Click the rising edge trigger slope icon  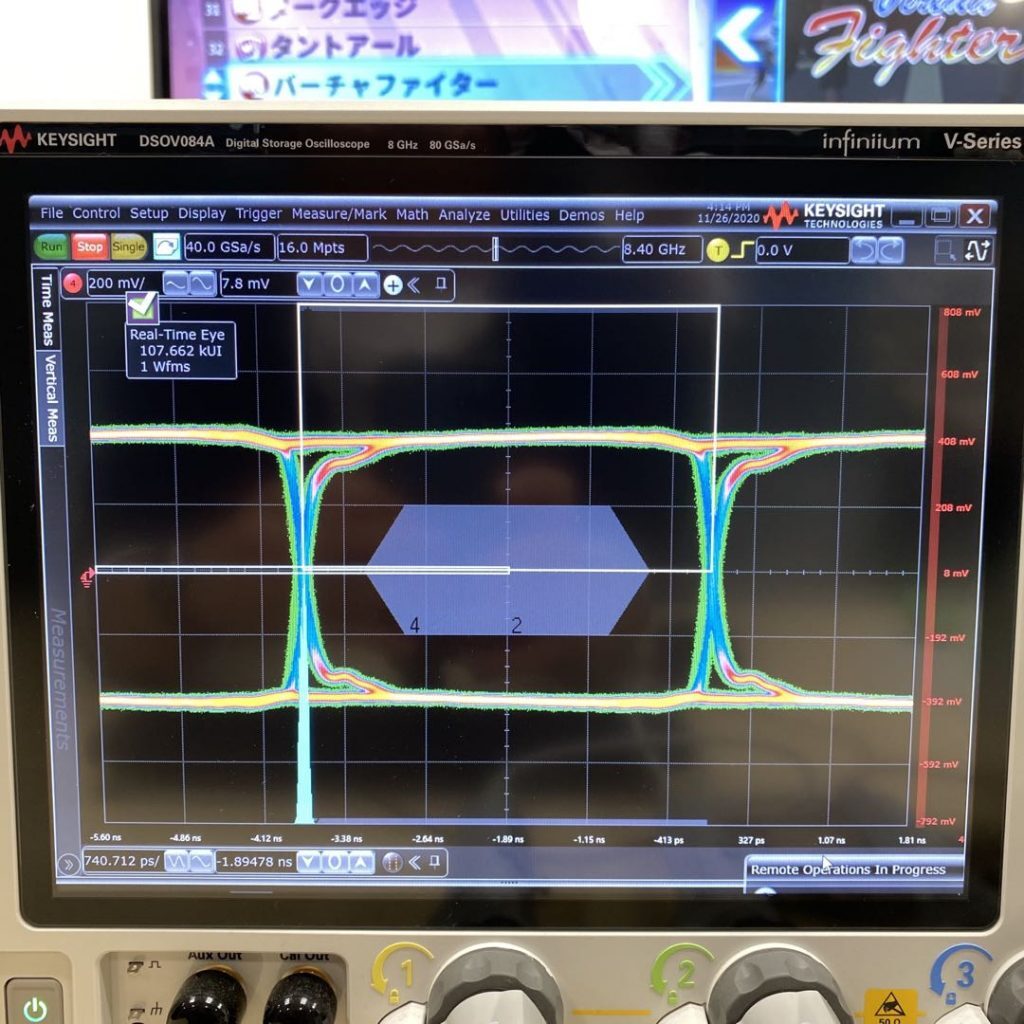[740, 250]
